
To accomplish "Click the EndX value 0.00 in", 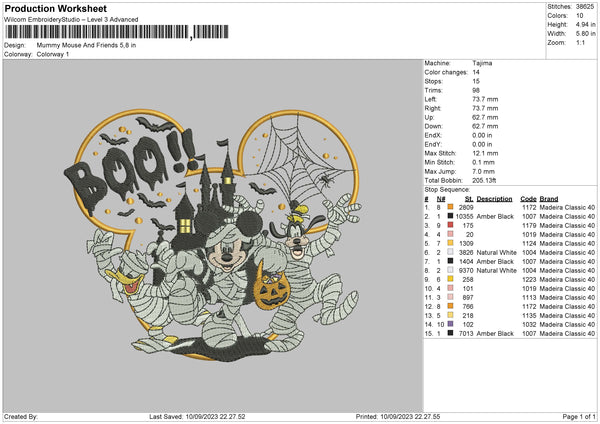I will (482, 135).
